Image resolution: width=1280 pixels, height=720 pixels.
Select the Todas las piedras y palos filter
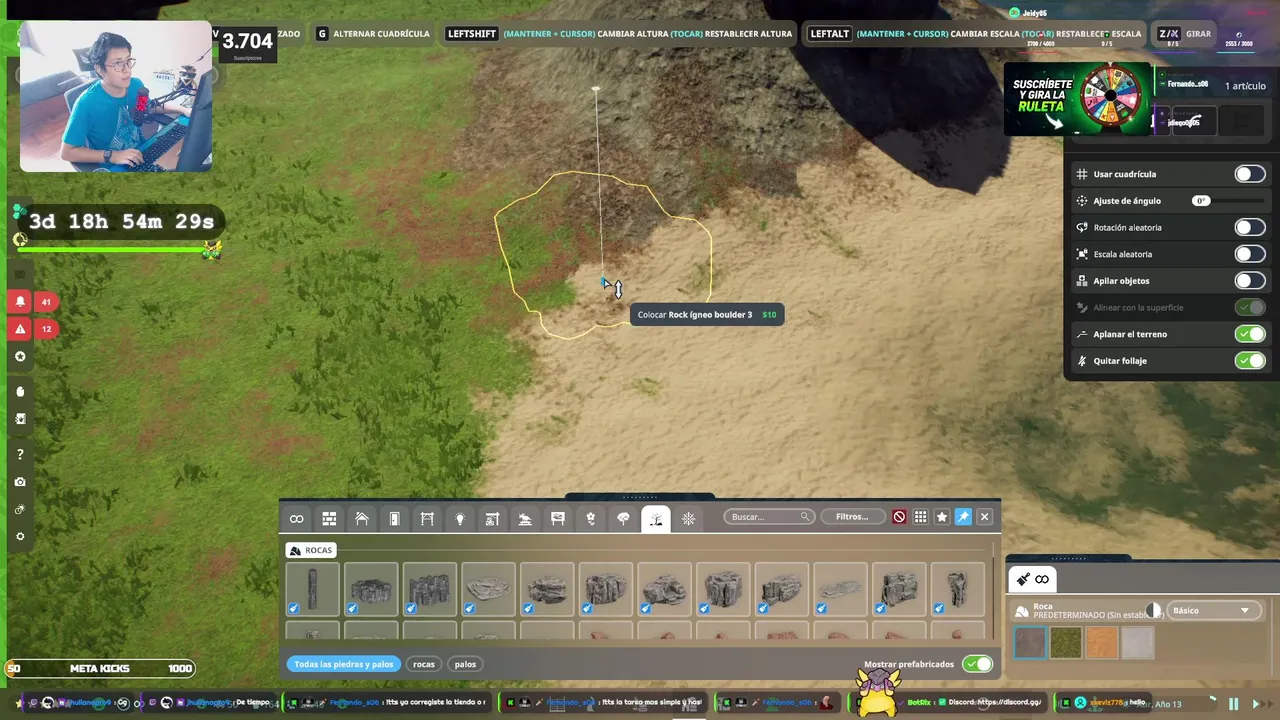point(343,664)
